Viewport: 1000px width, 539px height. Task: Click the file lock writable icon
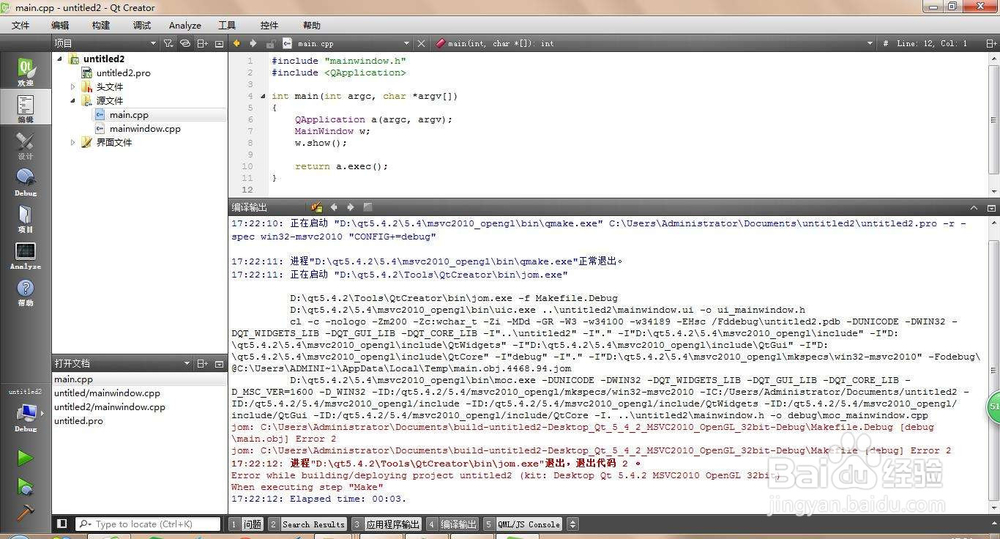point(270,43)
